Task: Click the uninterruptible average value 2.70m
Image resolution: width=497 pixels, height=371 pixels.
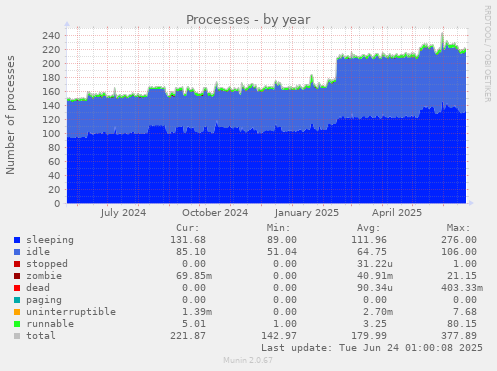Action: (378, 312)
